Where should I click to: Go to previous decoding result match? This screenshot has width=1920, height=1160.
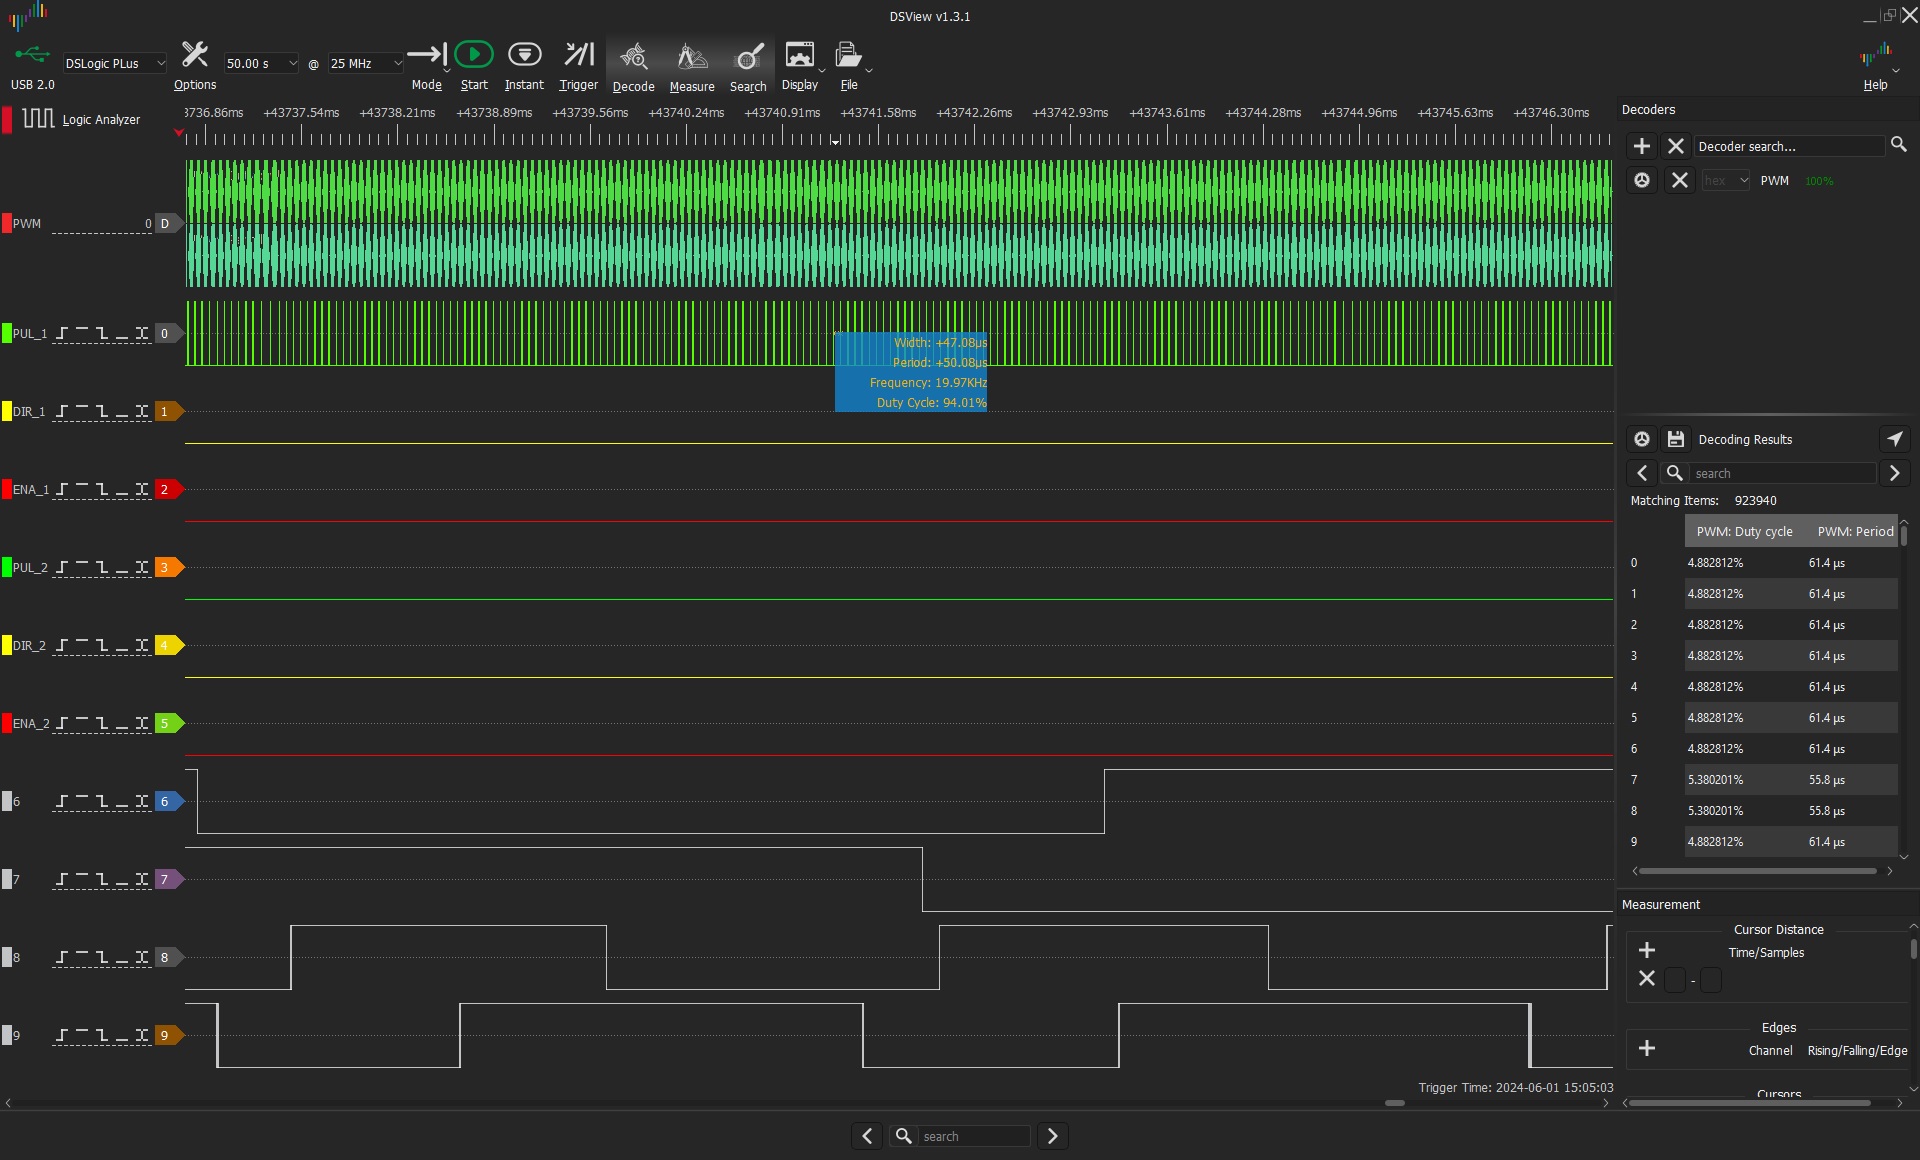pos(1642,474)
